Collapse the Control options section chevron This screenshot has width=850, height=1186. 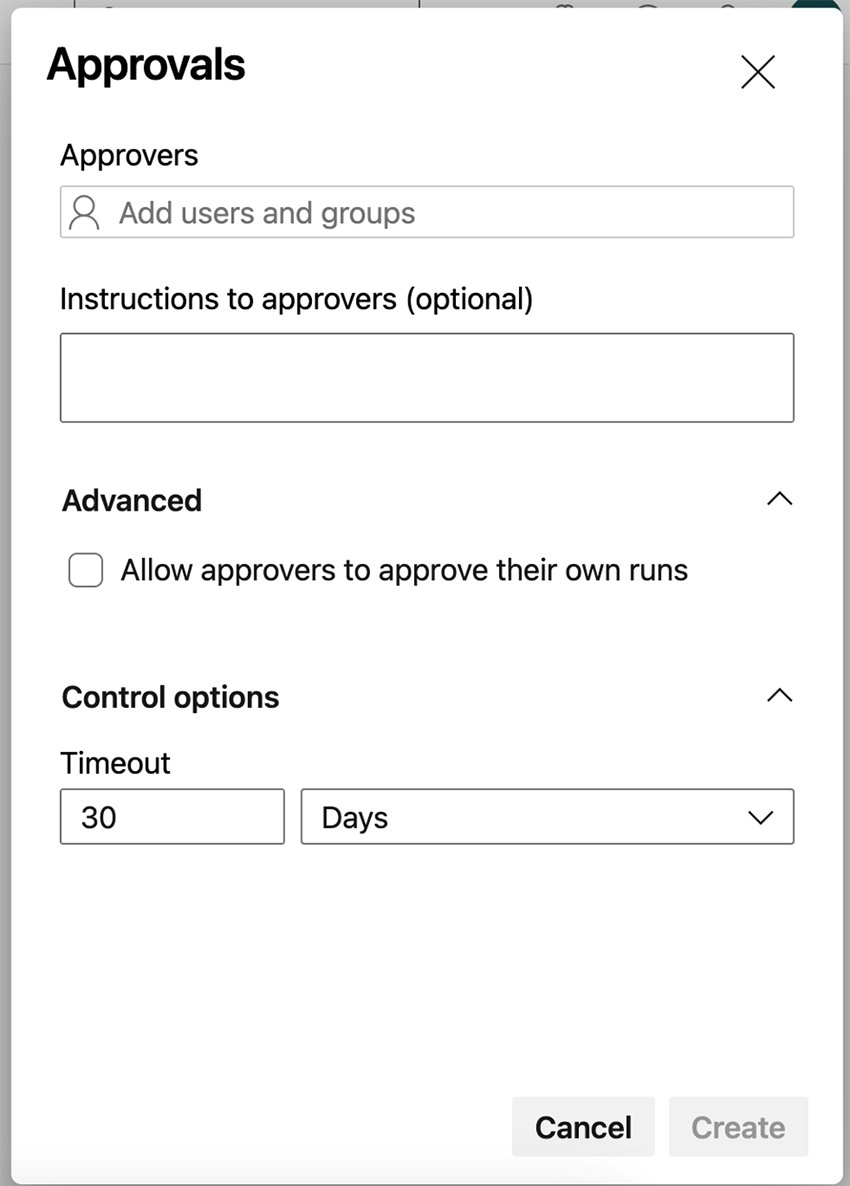click(x=780, y=696)
